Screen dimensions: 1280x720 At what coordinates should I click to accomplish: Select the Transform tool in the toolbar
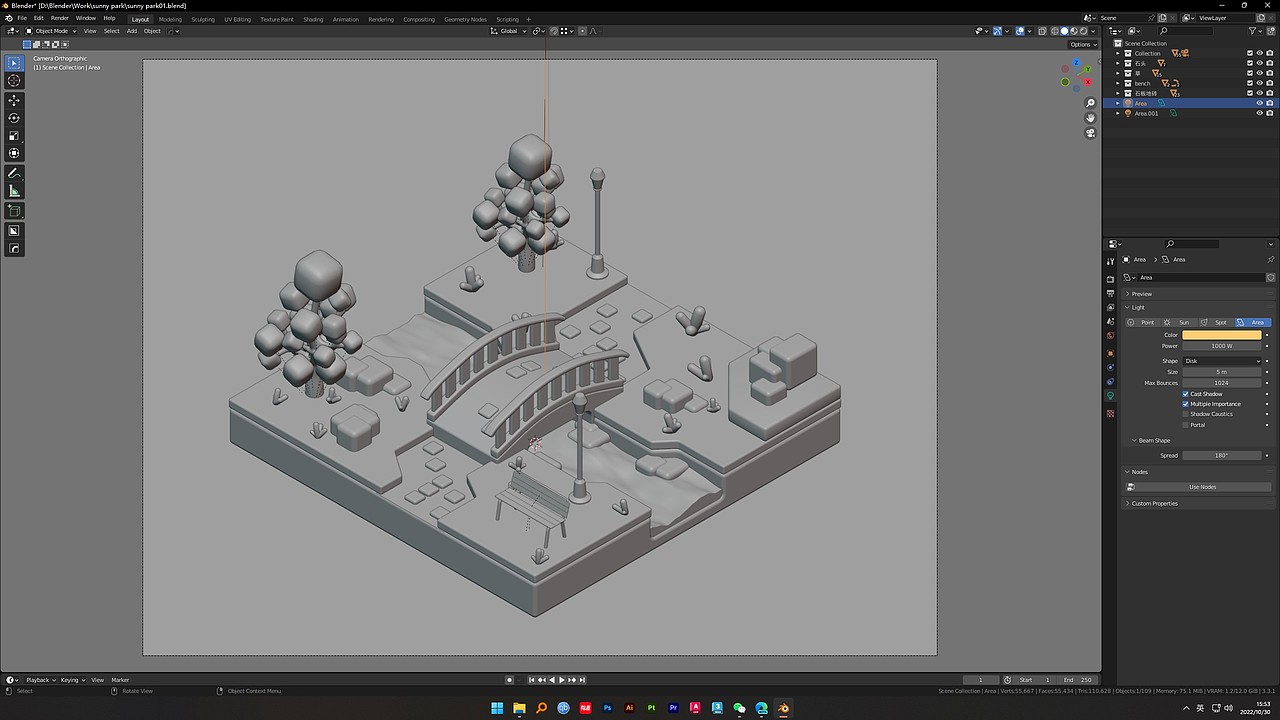pyautogui.click(x=14, y=153)
